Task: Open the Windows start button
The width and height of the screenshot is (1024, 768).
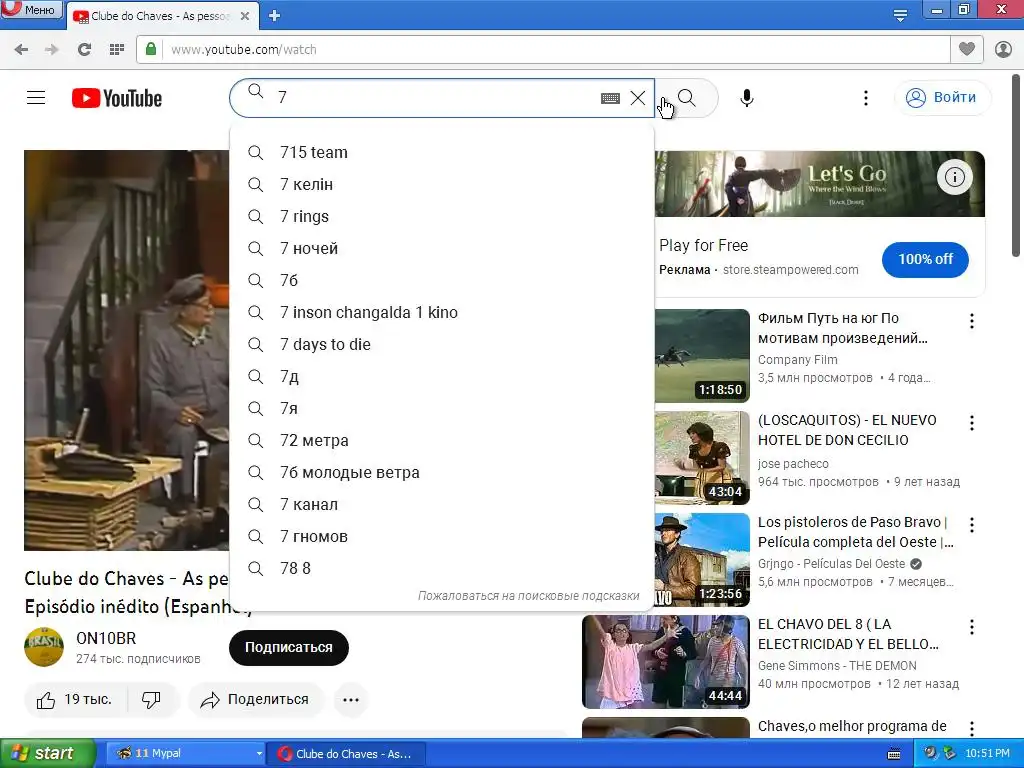Action: pyautogui.click(x=47, y=753)
